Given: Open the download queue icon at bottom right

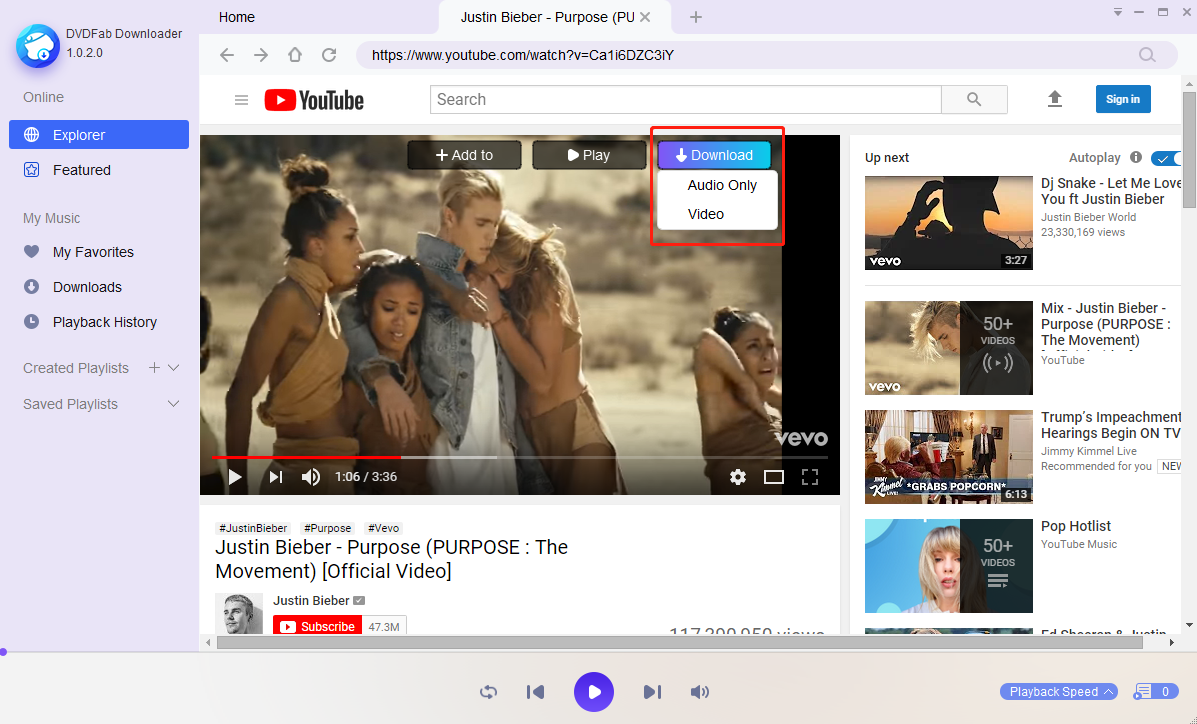Looking at the screenshot, I should pos(1143,692).
